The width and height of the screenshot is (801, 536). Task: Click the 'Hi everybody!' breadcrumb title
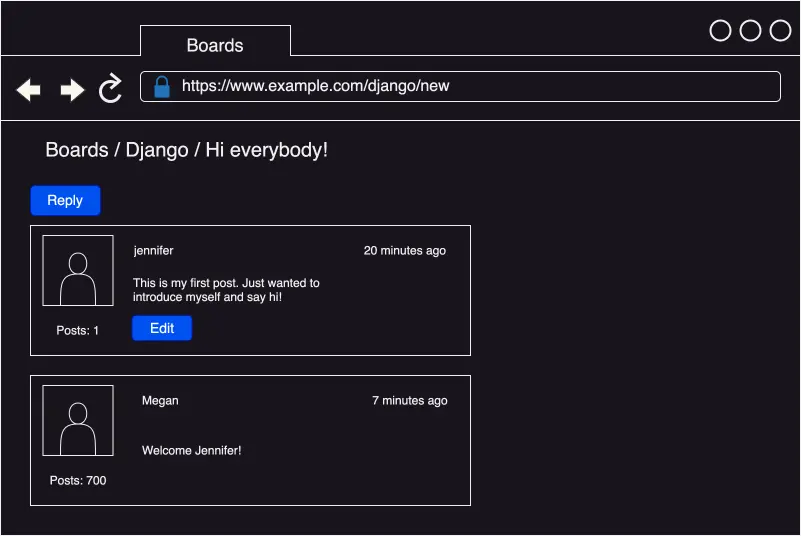point(266,151)
